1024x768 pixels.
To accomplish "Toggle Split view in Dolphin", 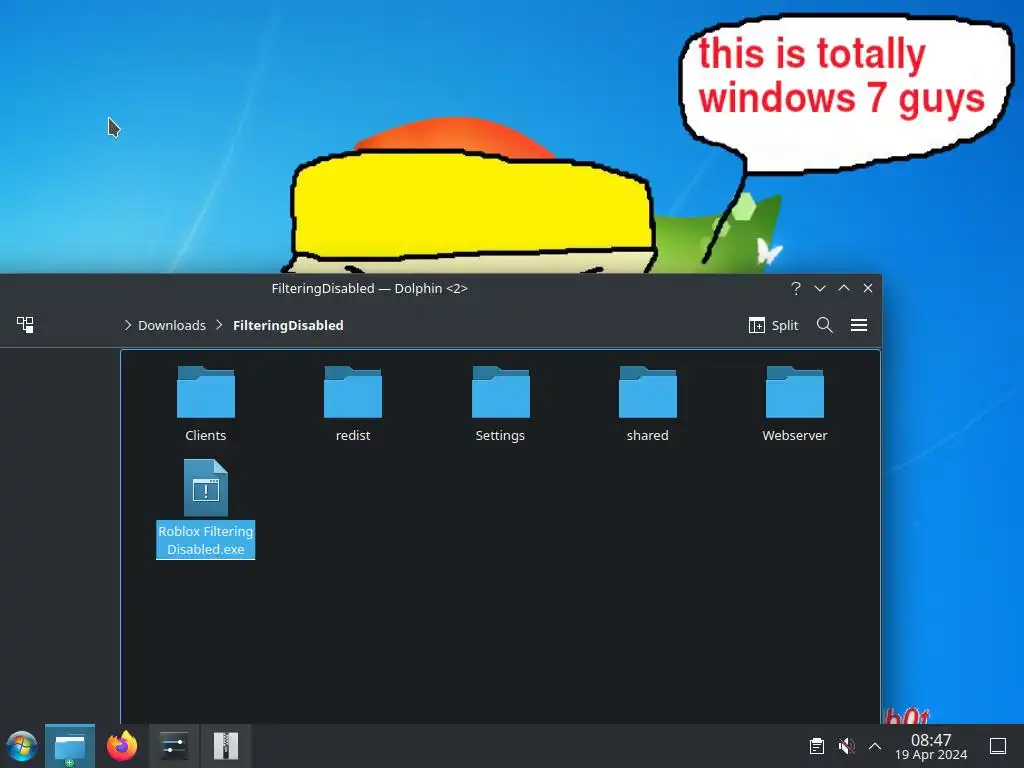I will 774,325.
